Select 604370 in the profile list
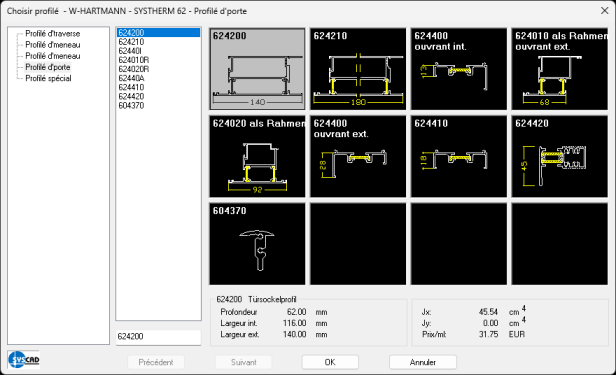The height and width of the screenshot is (375, 616). click(x=158, y=105)
